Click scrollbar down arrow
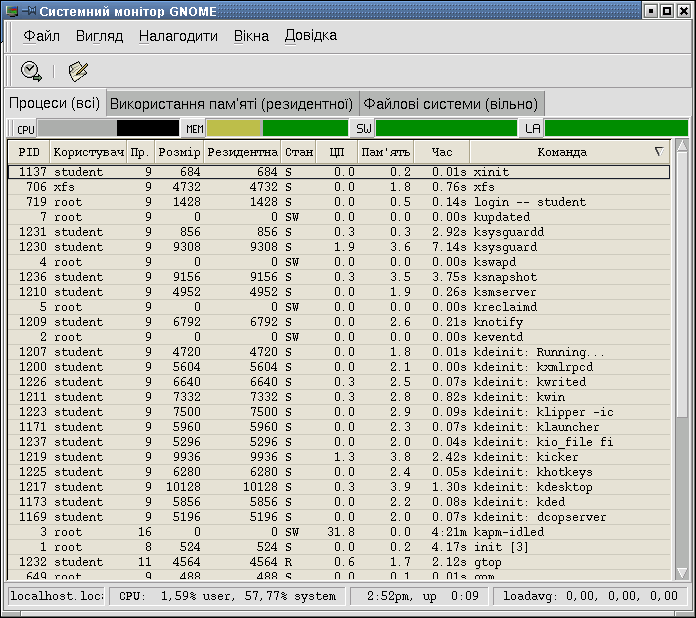Viewport: 696px width, 618px height. (682, 573)
